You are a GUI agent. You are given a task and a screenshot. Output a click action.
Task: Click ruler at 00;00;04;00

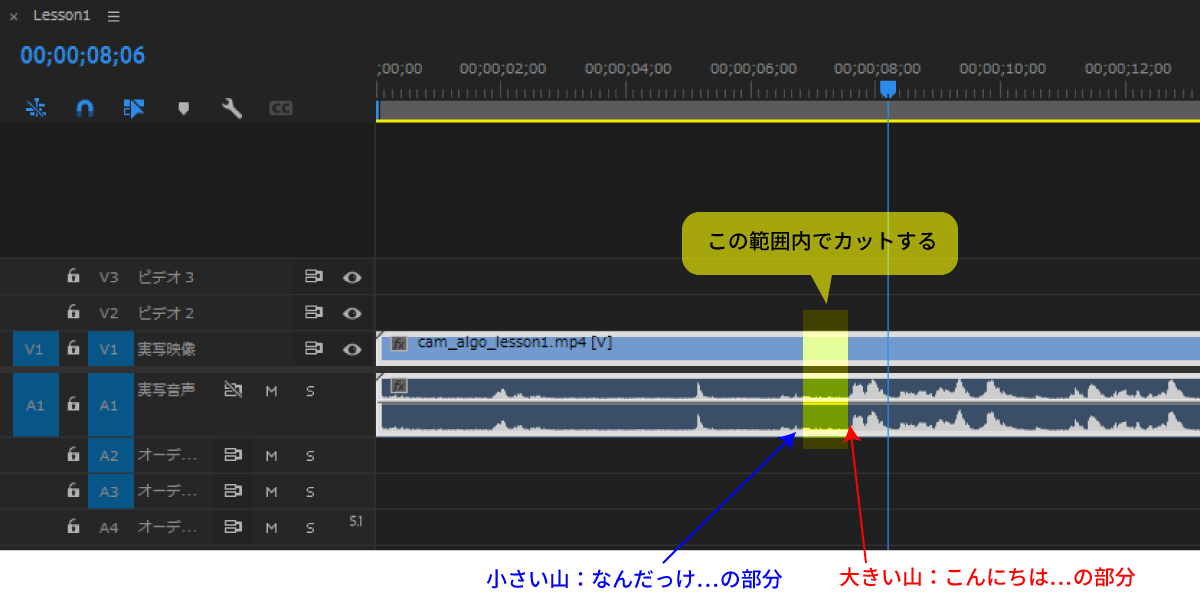628,69
